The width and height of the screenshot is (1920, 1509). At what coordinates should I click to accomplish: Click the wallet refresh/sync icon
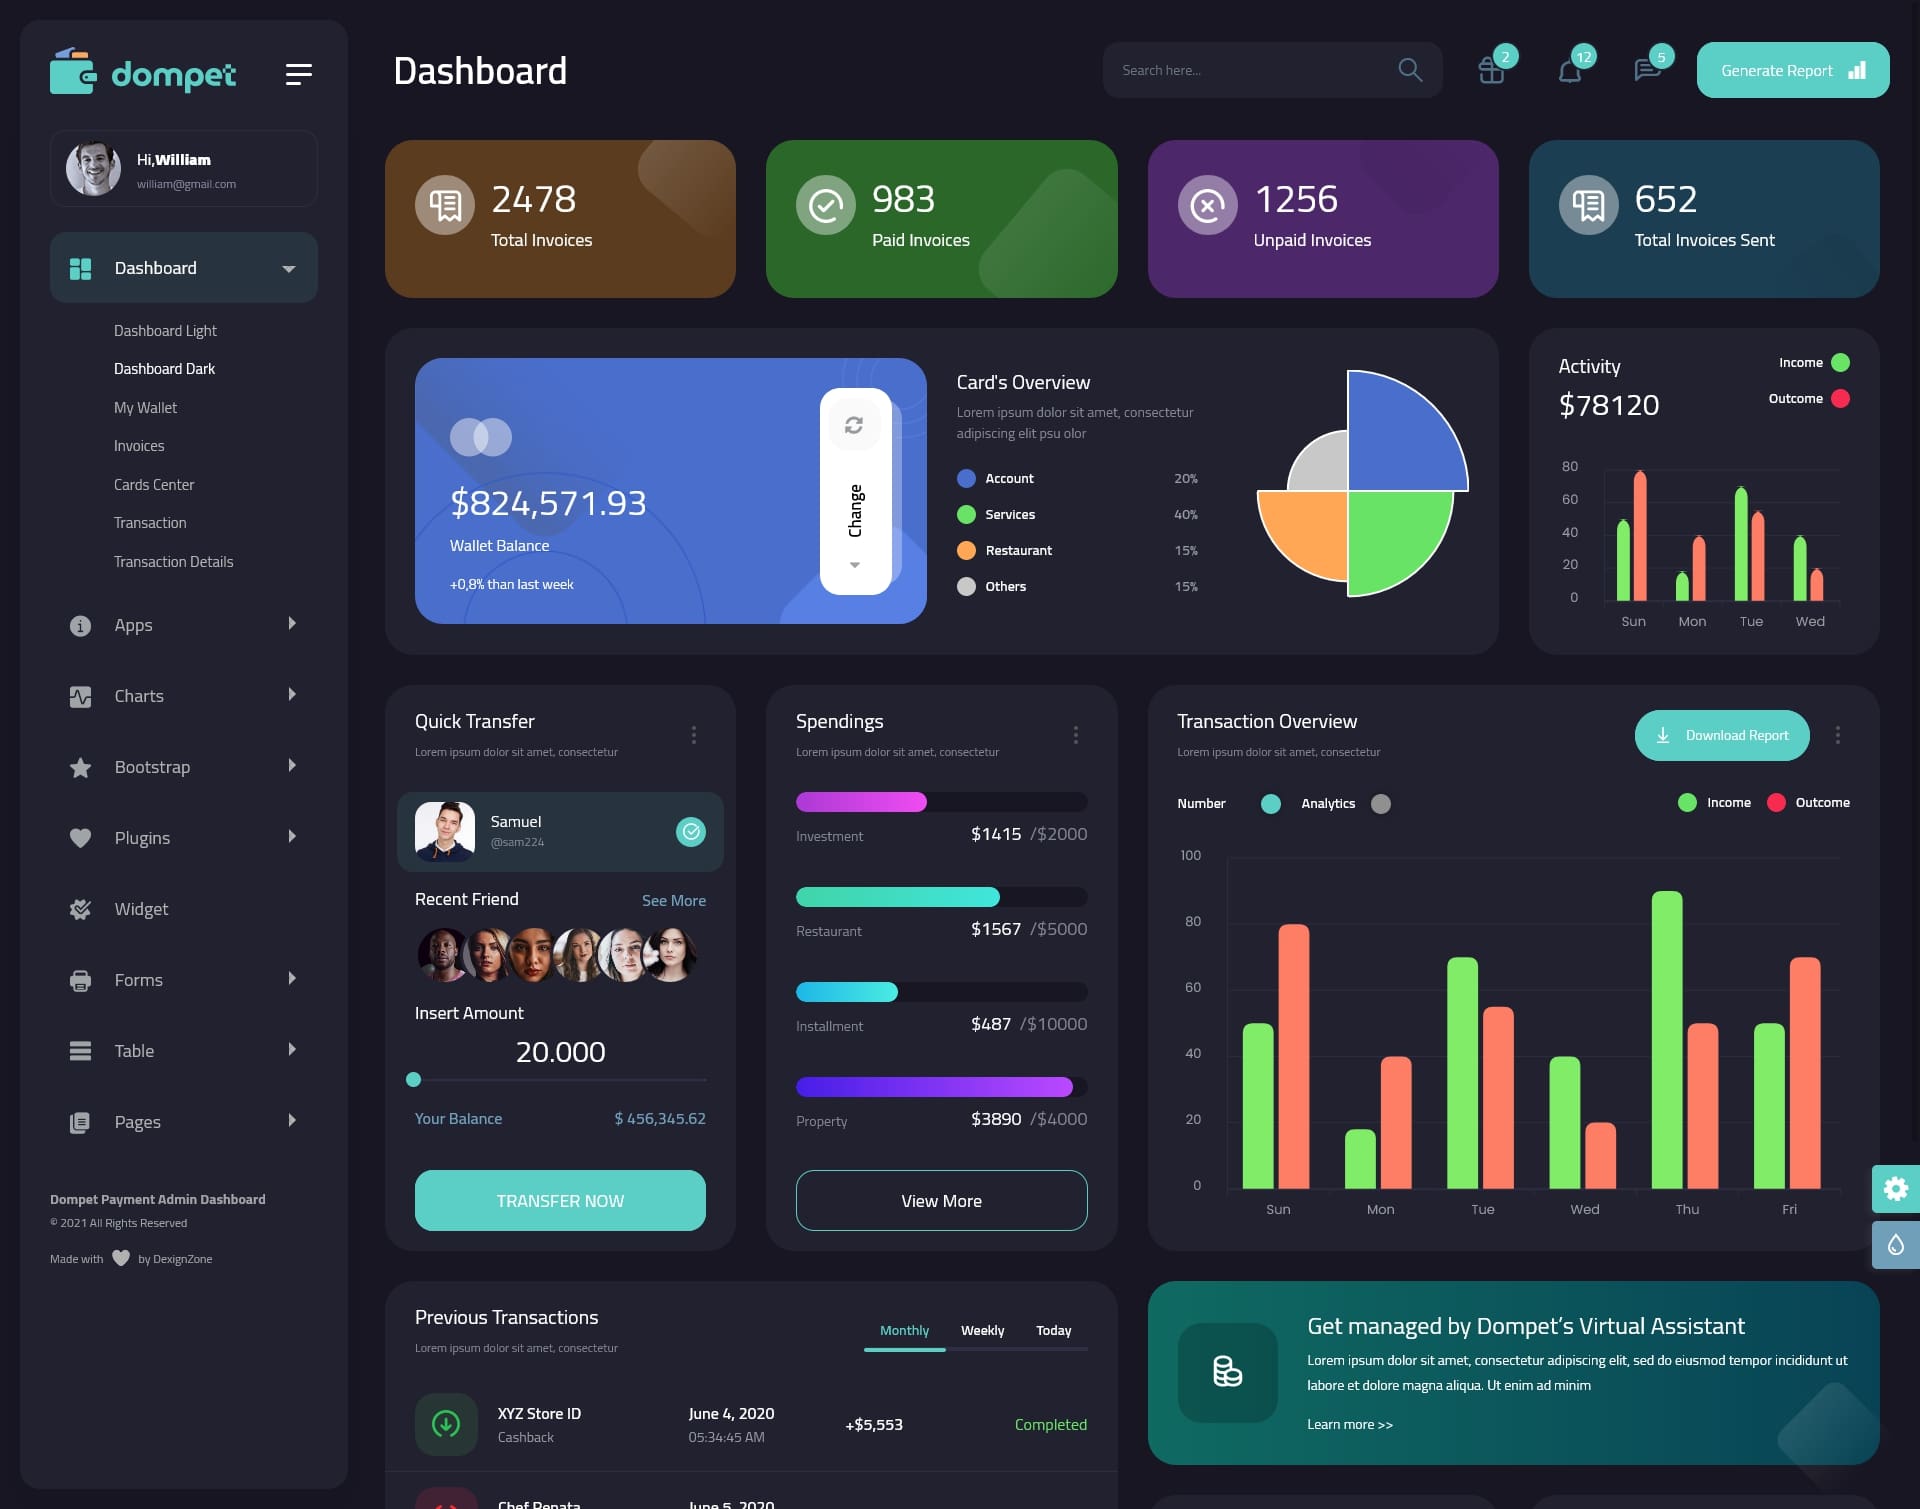[x=854, y=424]
